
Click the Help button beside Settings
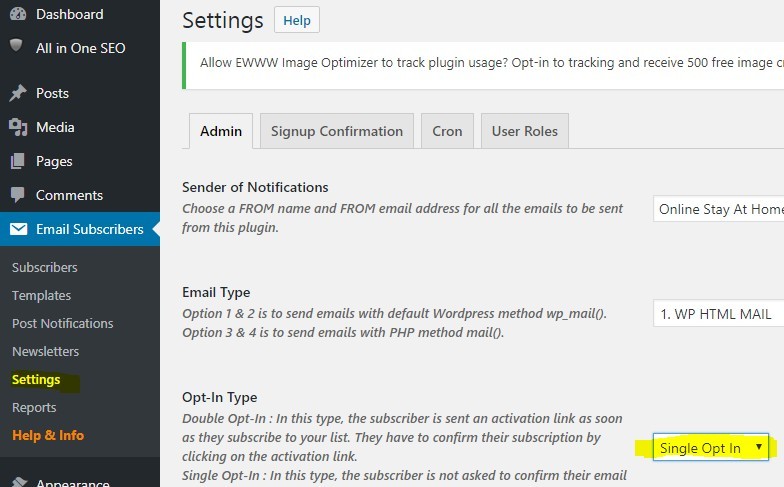tap(296, 20)
